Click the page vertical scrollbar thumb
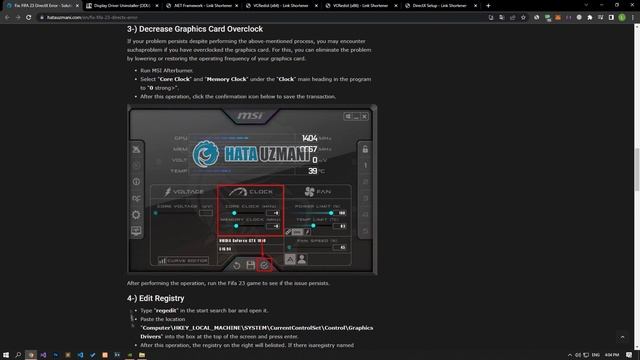 tap(637, 169)
